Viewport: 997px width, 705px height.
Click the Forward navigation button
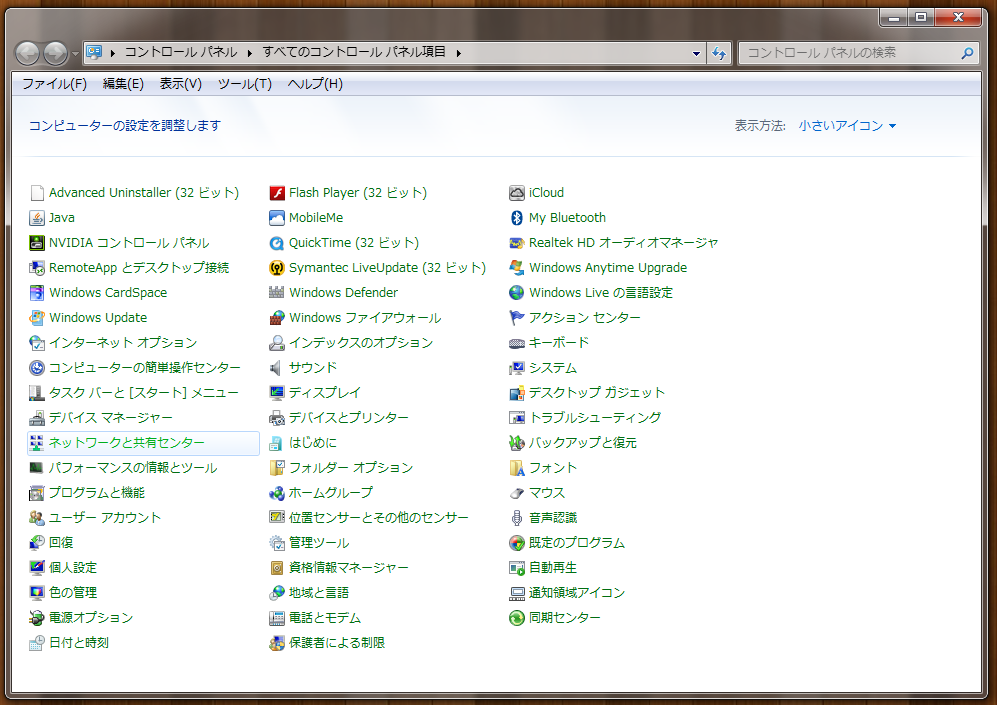pos(55,53)
